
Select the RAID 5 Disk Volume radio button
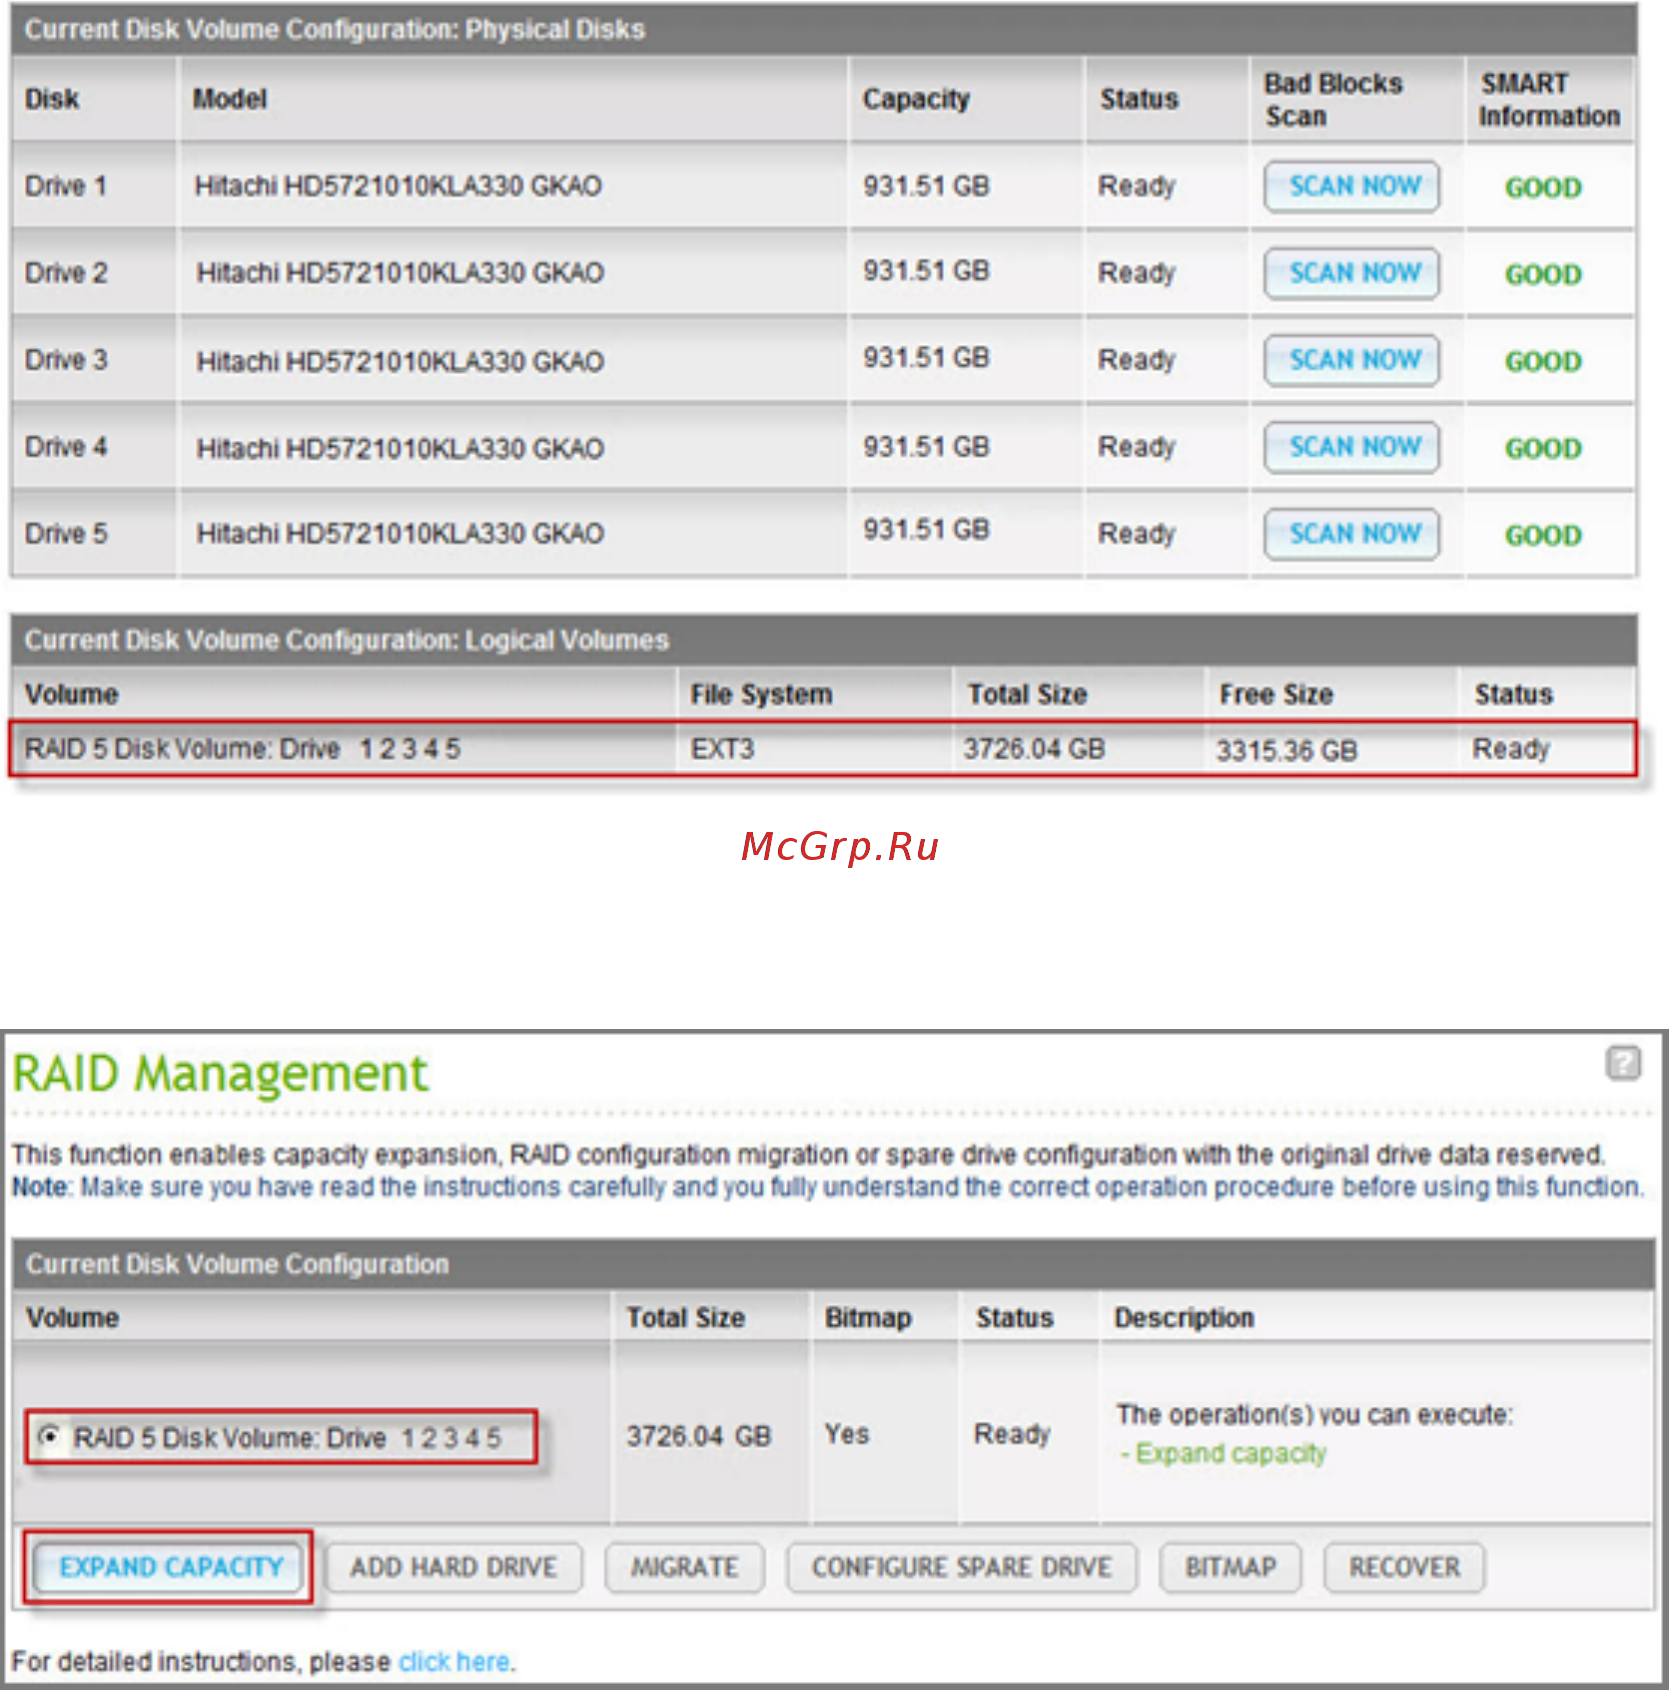[x=47, y=1436]
